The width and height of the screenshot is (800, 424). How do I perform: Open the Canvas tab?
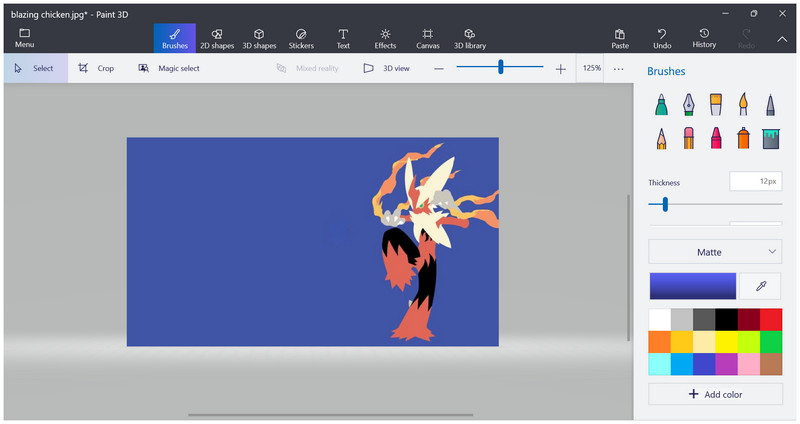tap(428, 38)
